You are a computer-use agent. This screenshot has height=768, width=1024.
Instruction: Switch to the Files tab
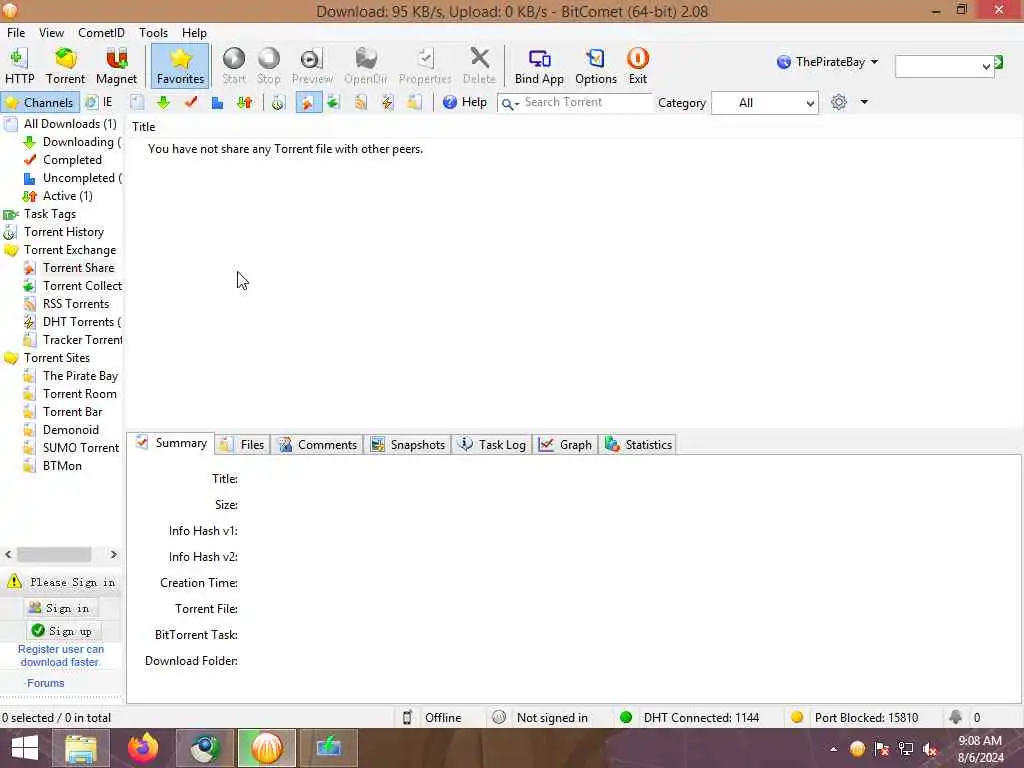point(242,445)
